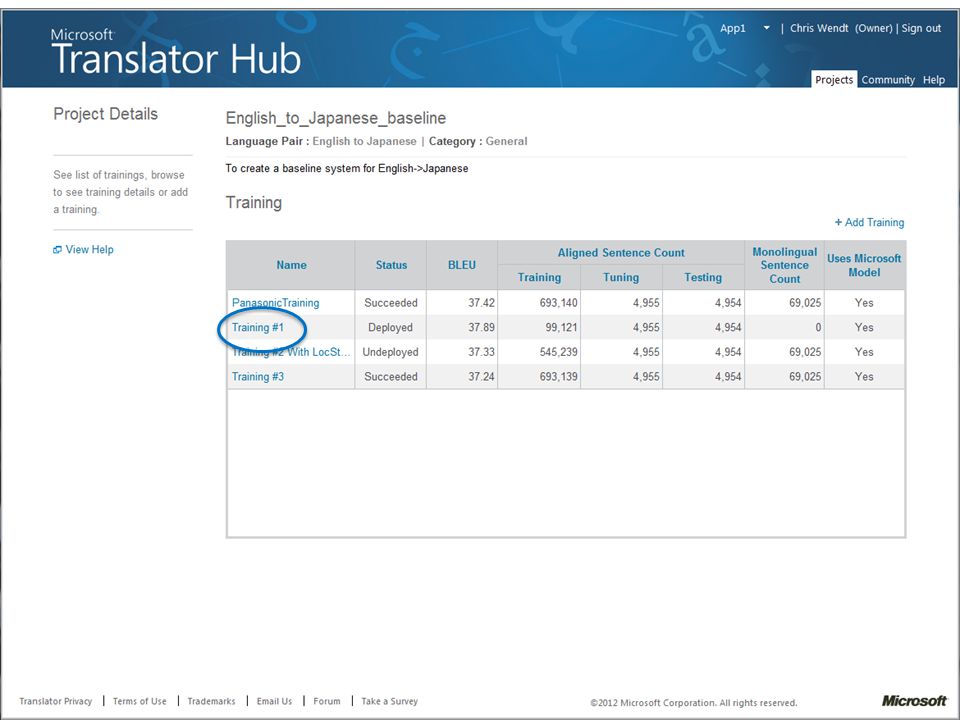Select the BLEU value 37.89
Screen dimensions: 960x720
481,328
